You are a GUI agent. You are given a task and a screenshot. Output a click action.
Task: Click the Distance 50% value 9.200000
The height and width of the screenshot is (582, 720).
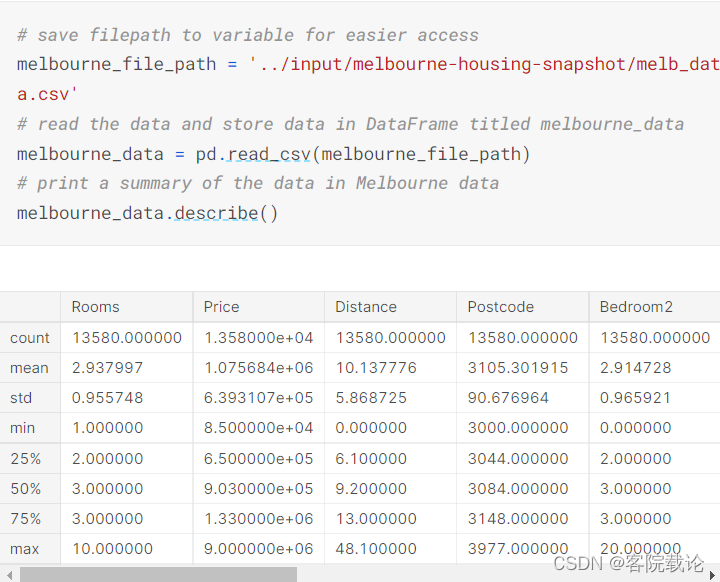[371, 488]
